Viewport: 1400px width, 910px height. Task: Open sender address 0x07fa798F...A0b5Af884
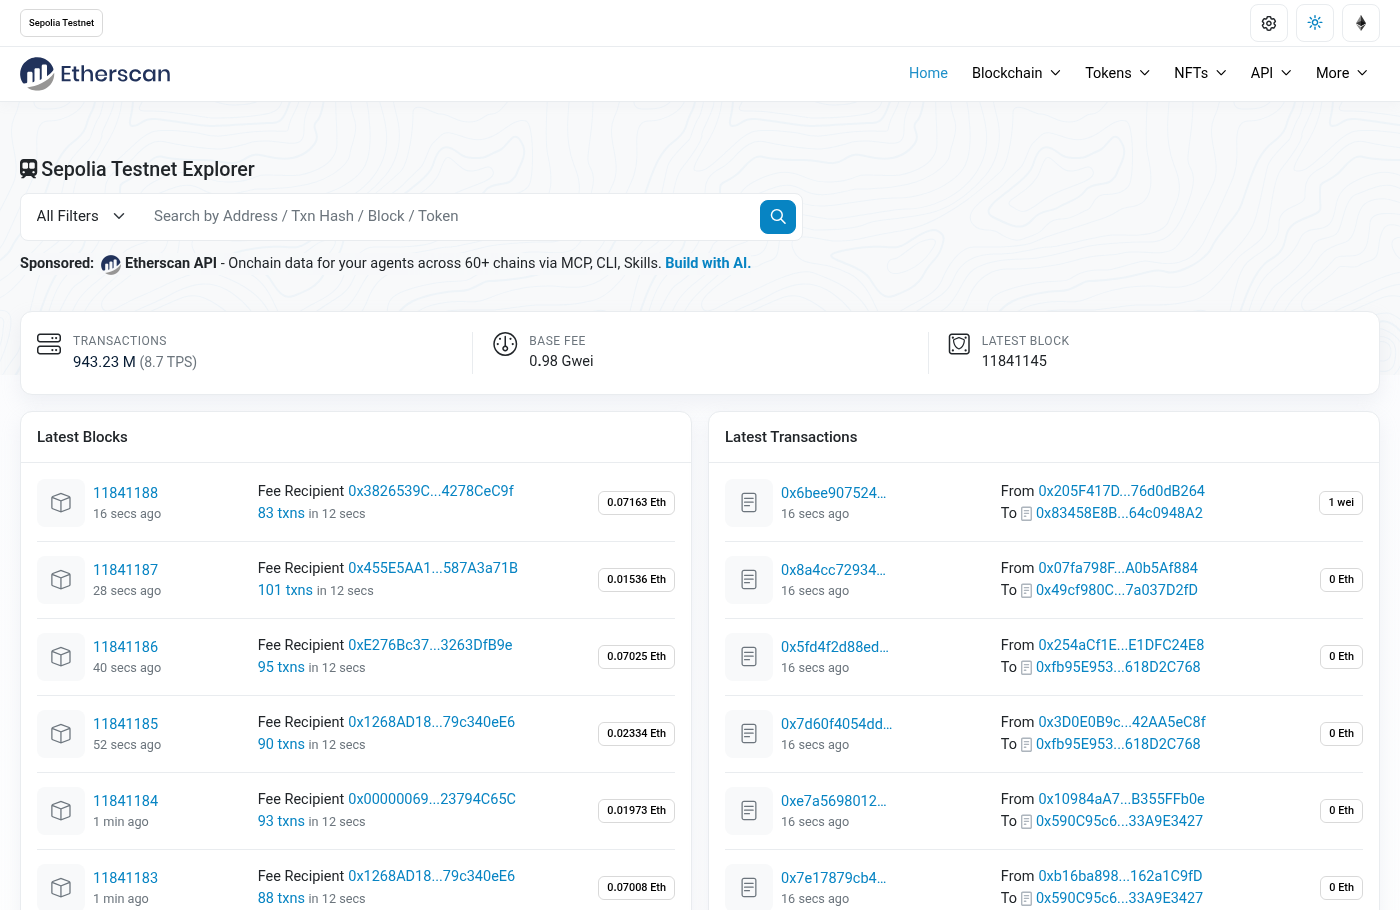click(1118, 568)
